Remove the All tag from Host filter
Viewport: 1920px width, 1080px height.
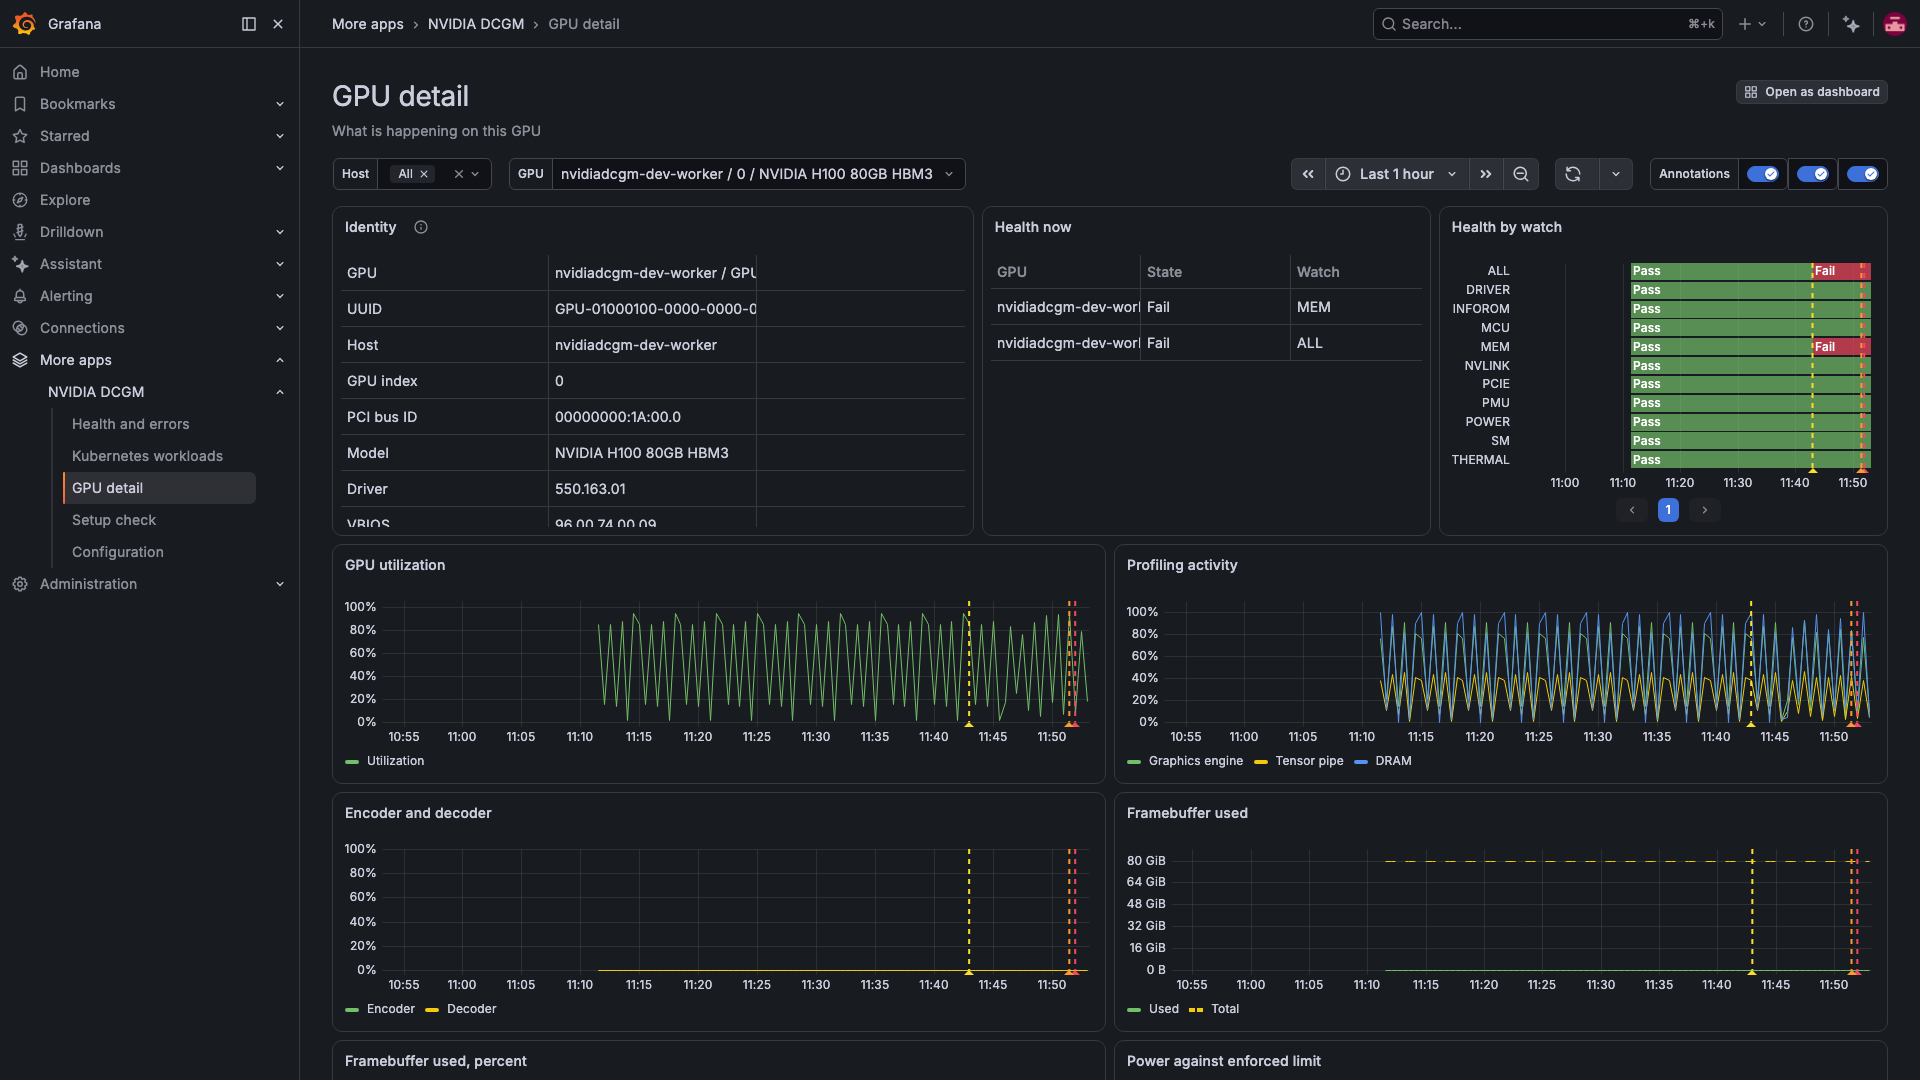pyautogui.click(x=424, y=174)
